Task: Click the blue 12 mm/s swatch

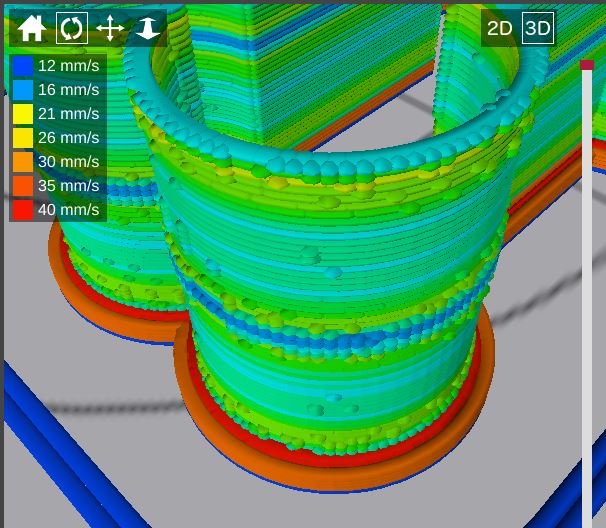Action: (x=22, y=66)
